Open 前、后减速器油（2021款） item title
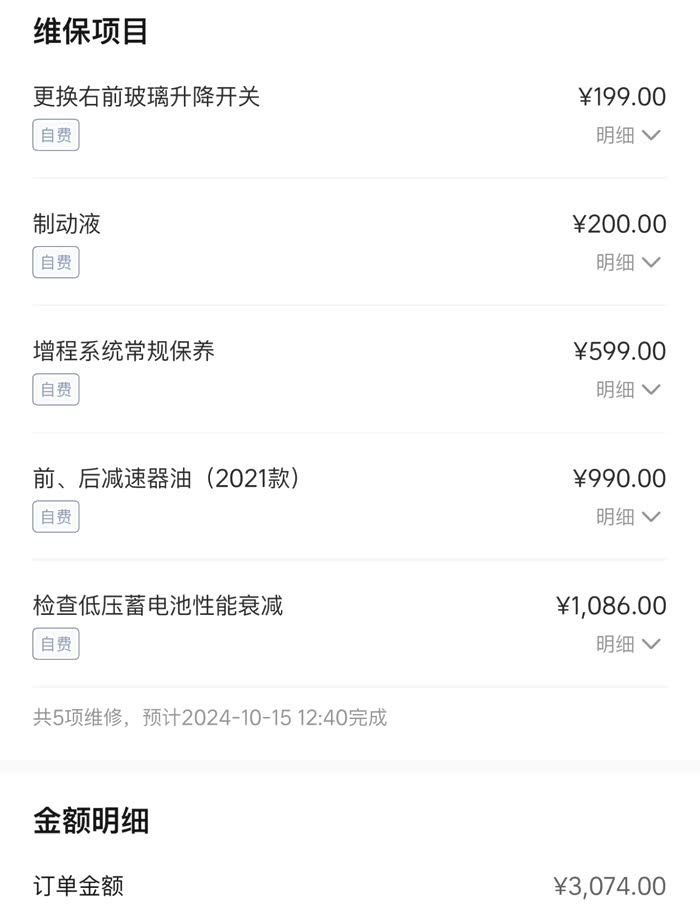 point(167,478)
